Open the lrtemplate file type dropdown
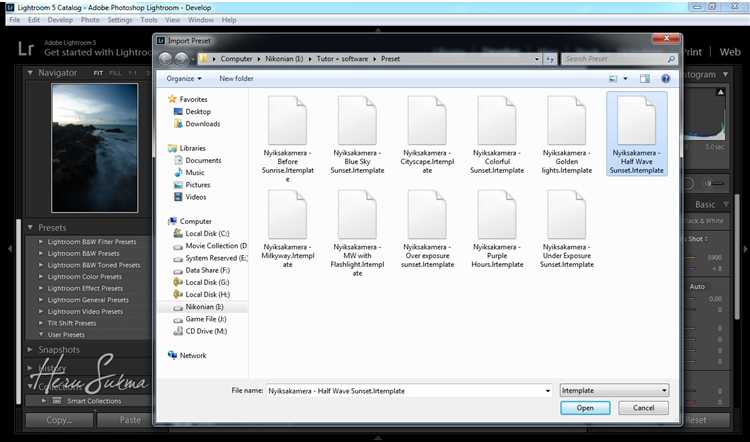 tap(614, 391)
